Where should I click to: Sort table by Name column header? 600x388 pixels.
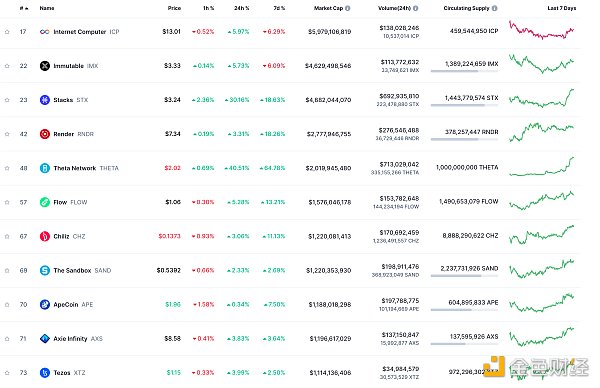tap(47, 8)
